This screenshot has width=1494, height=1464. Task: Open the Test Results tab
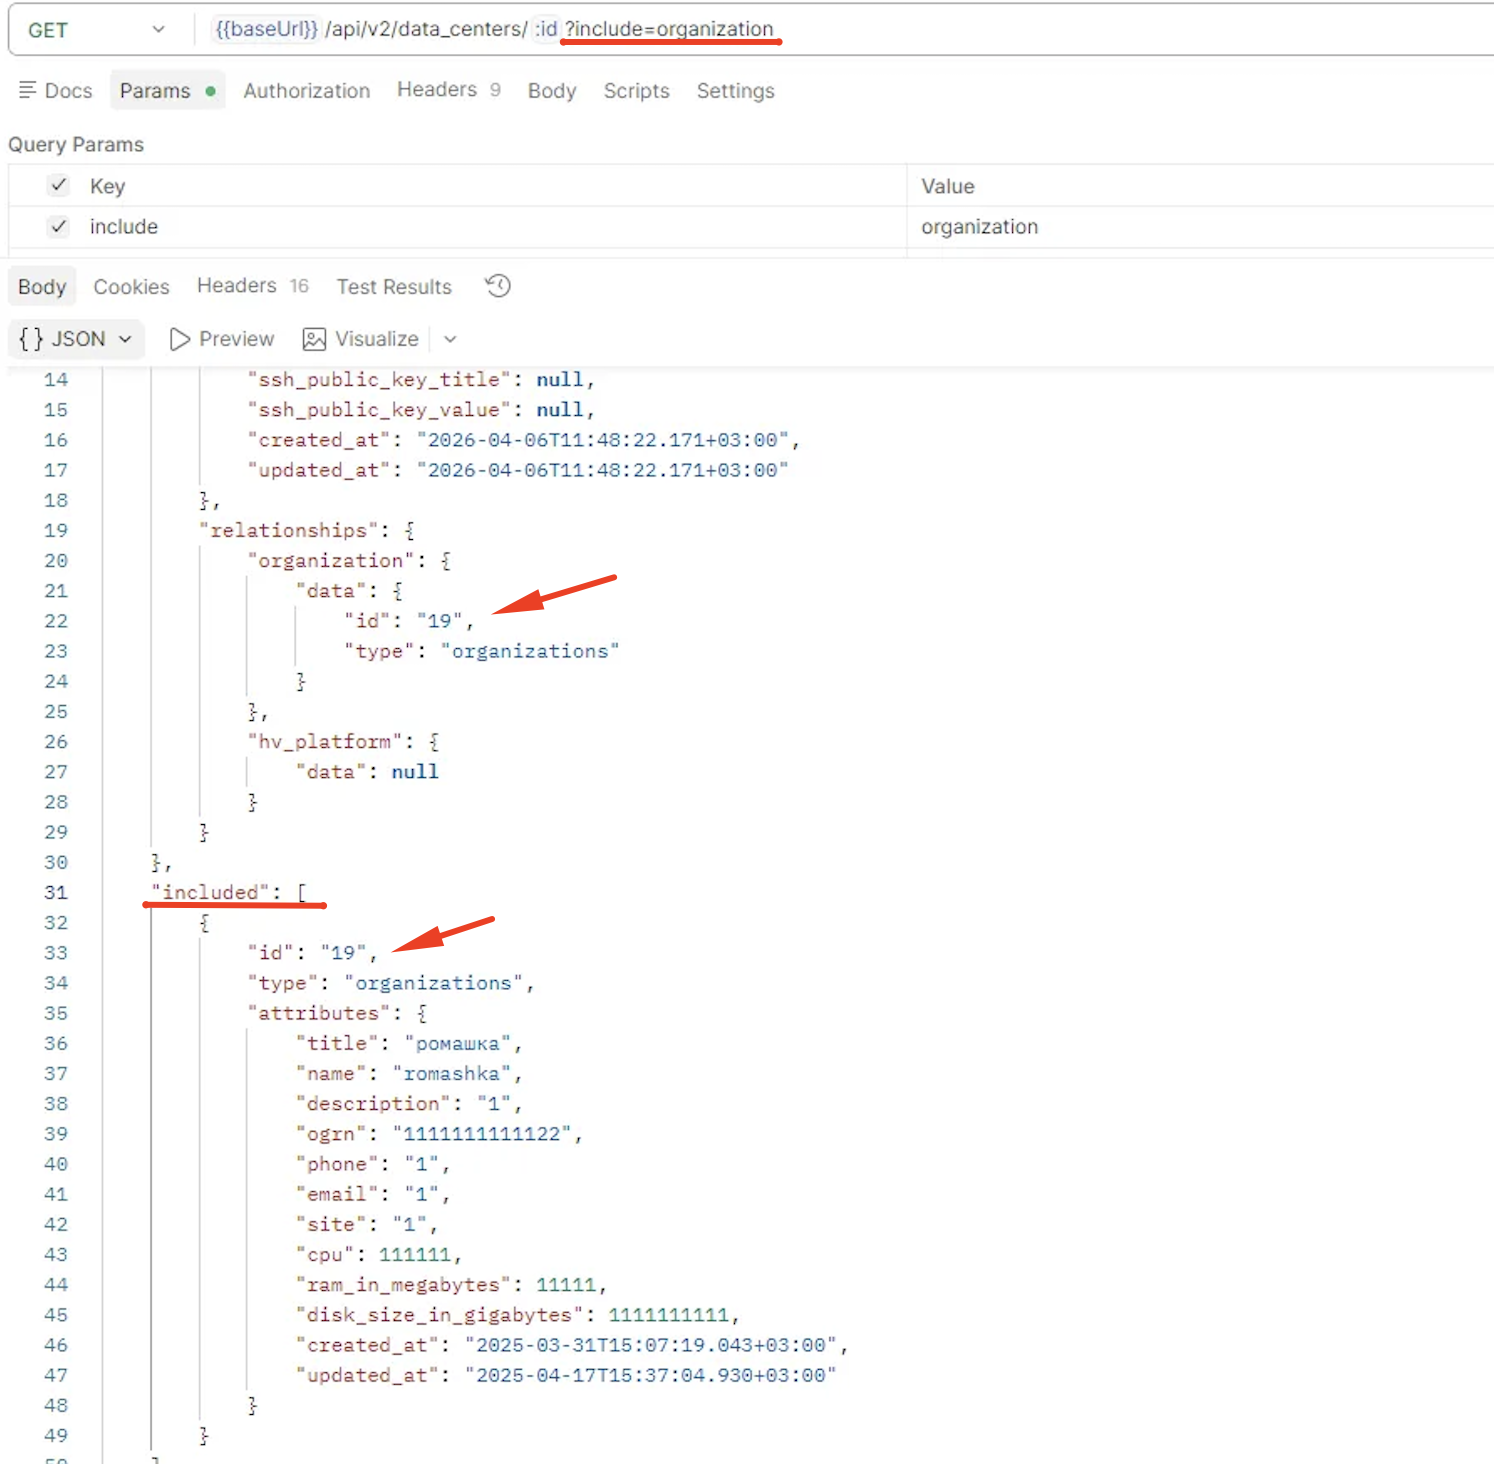(394, 287)
